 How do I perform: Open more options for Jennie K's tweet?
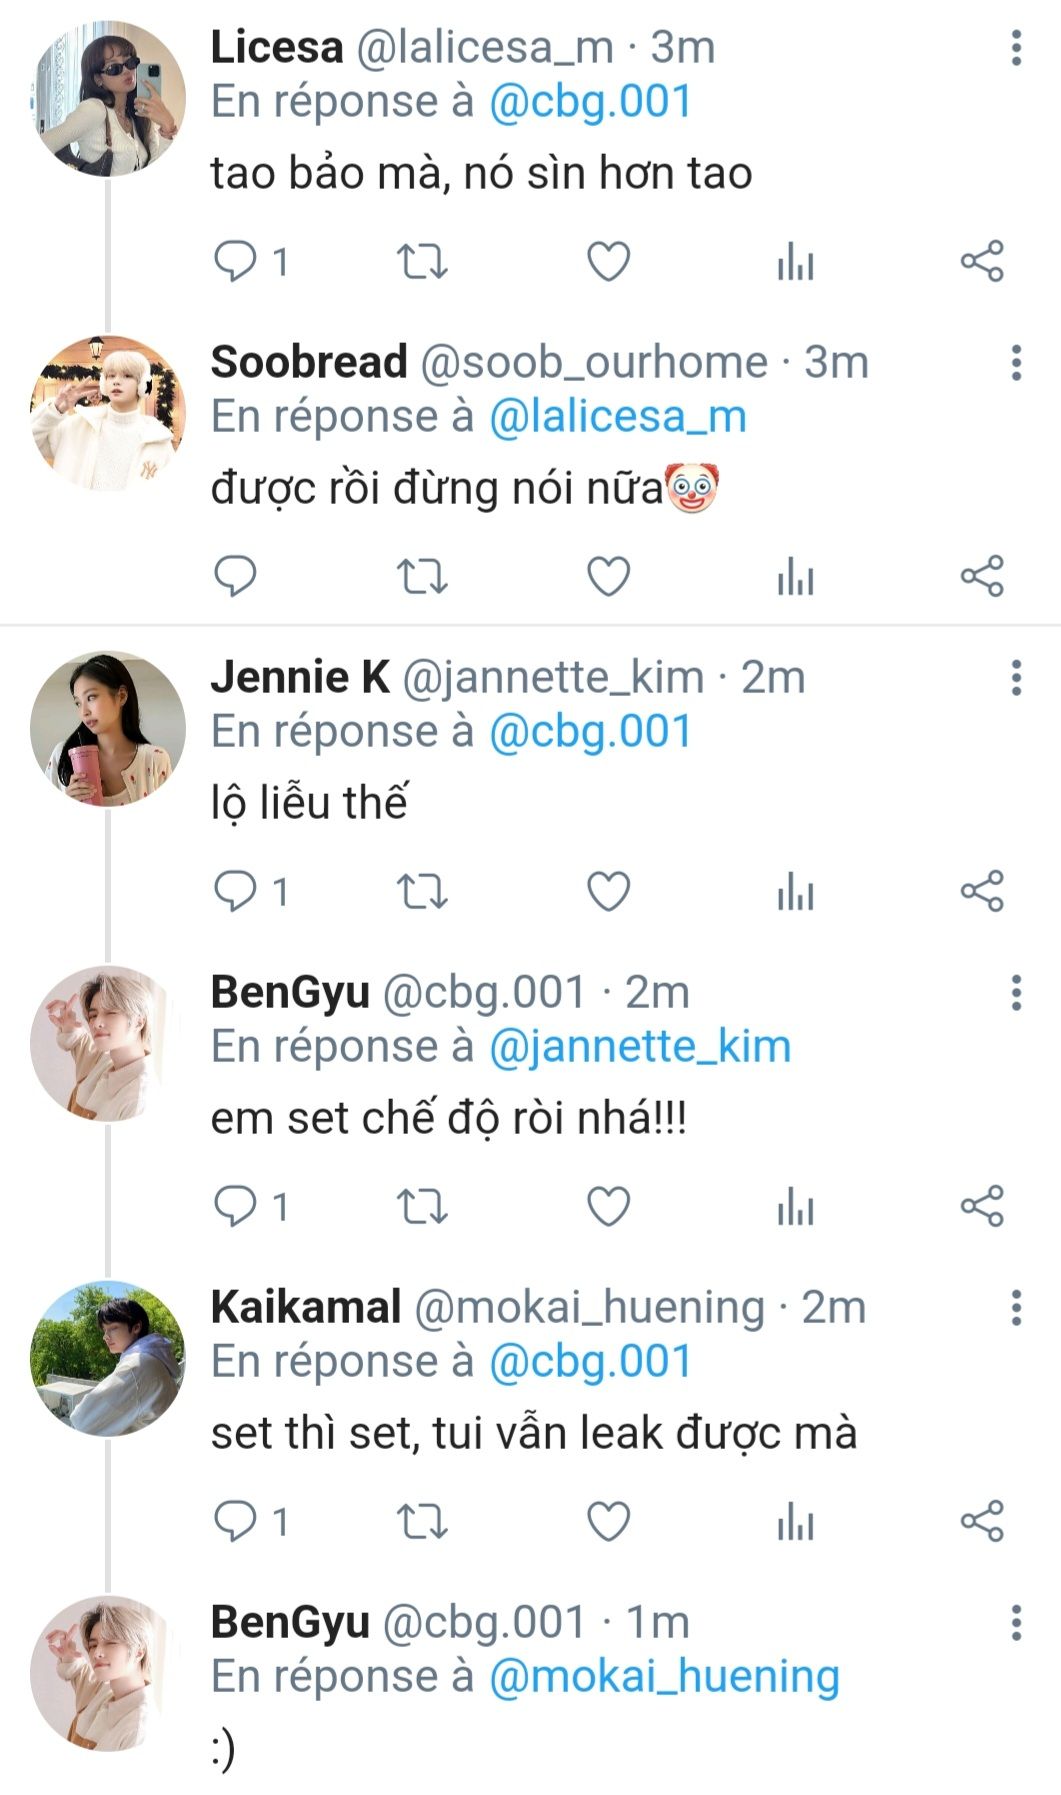1016,678
